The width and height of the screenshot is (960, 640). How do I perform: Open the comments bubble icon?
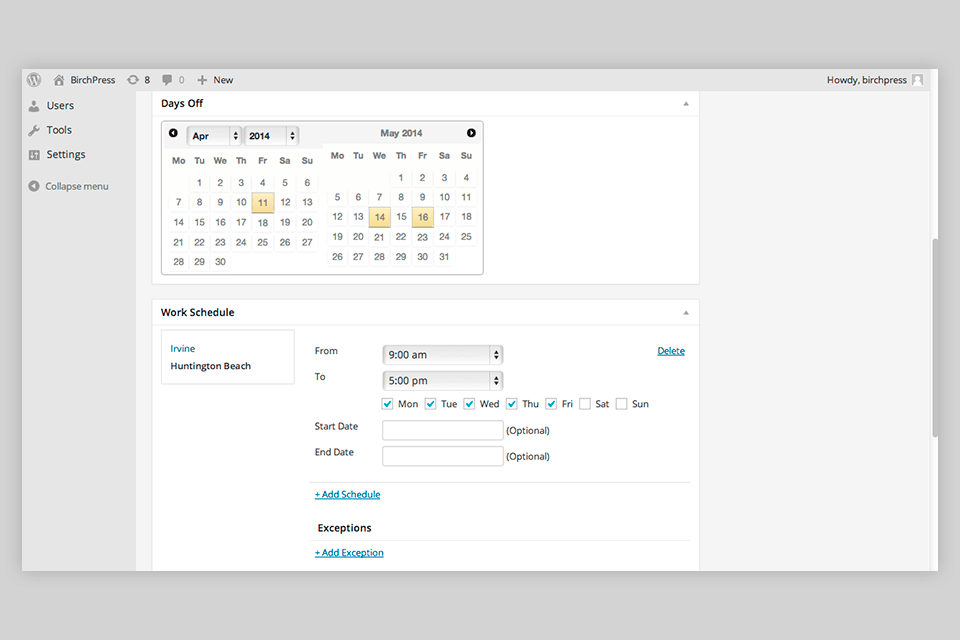pos(167,80)
